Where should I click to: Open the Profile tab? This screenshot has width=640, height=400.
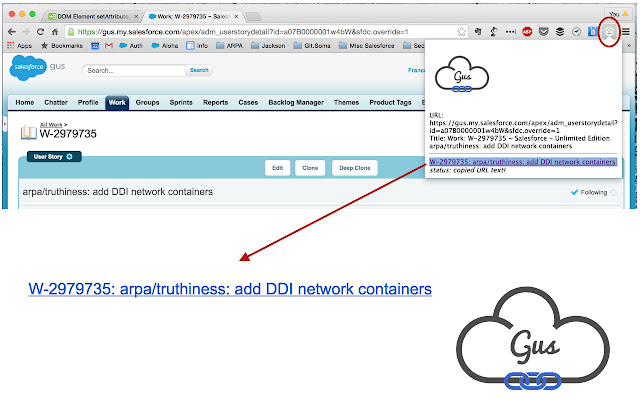[88, 102]
